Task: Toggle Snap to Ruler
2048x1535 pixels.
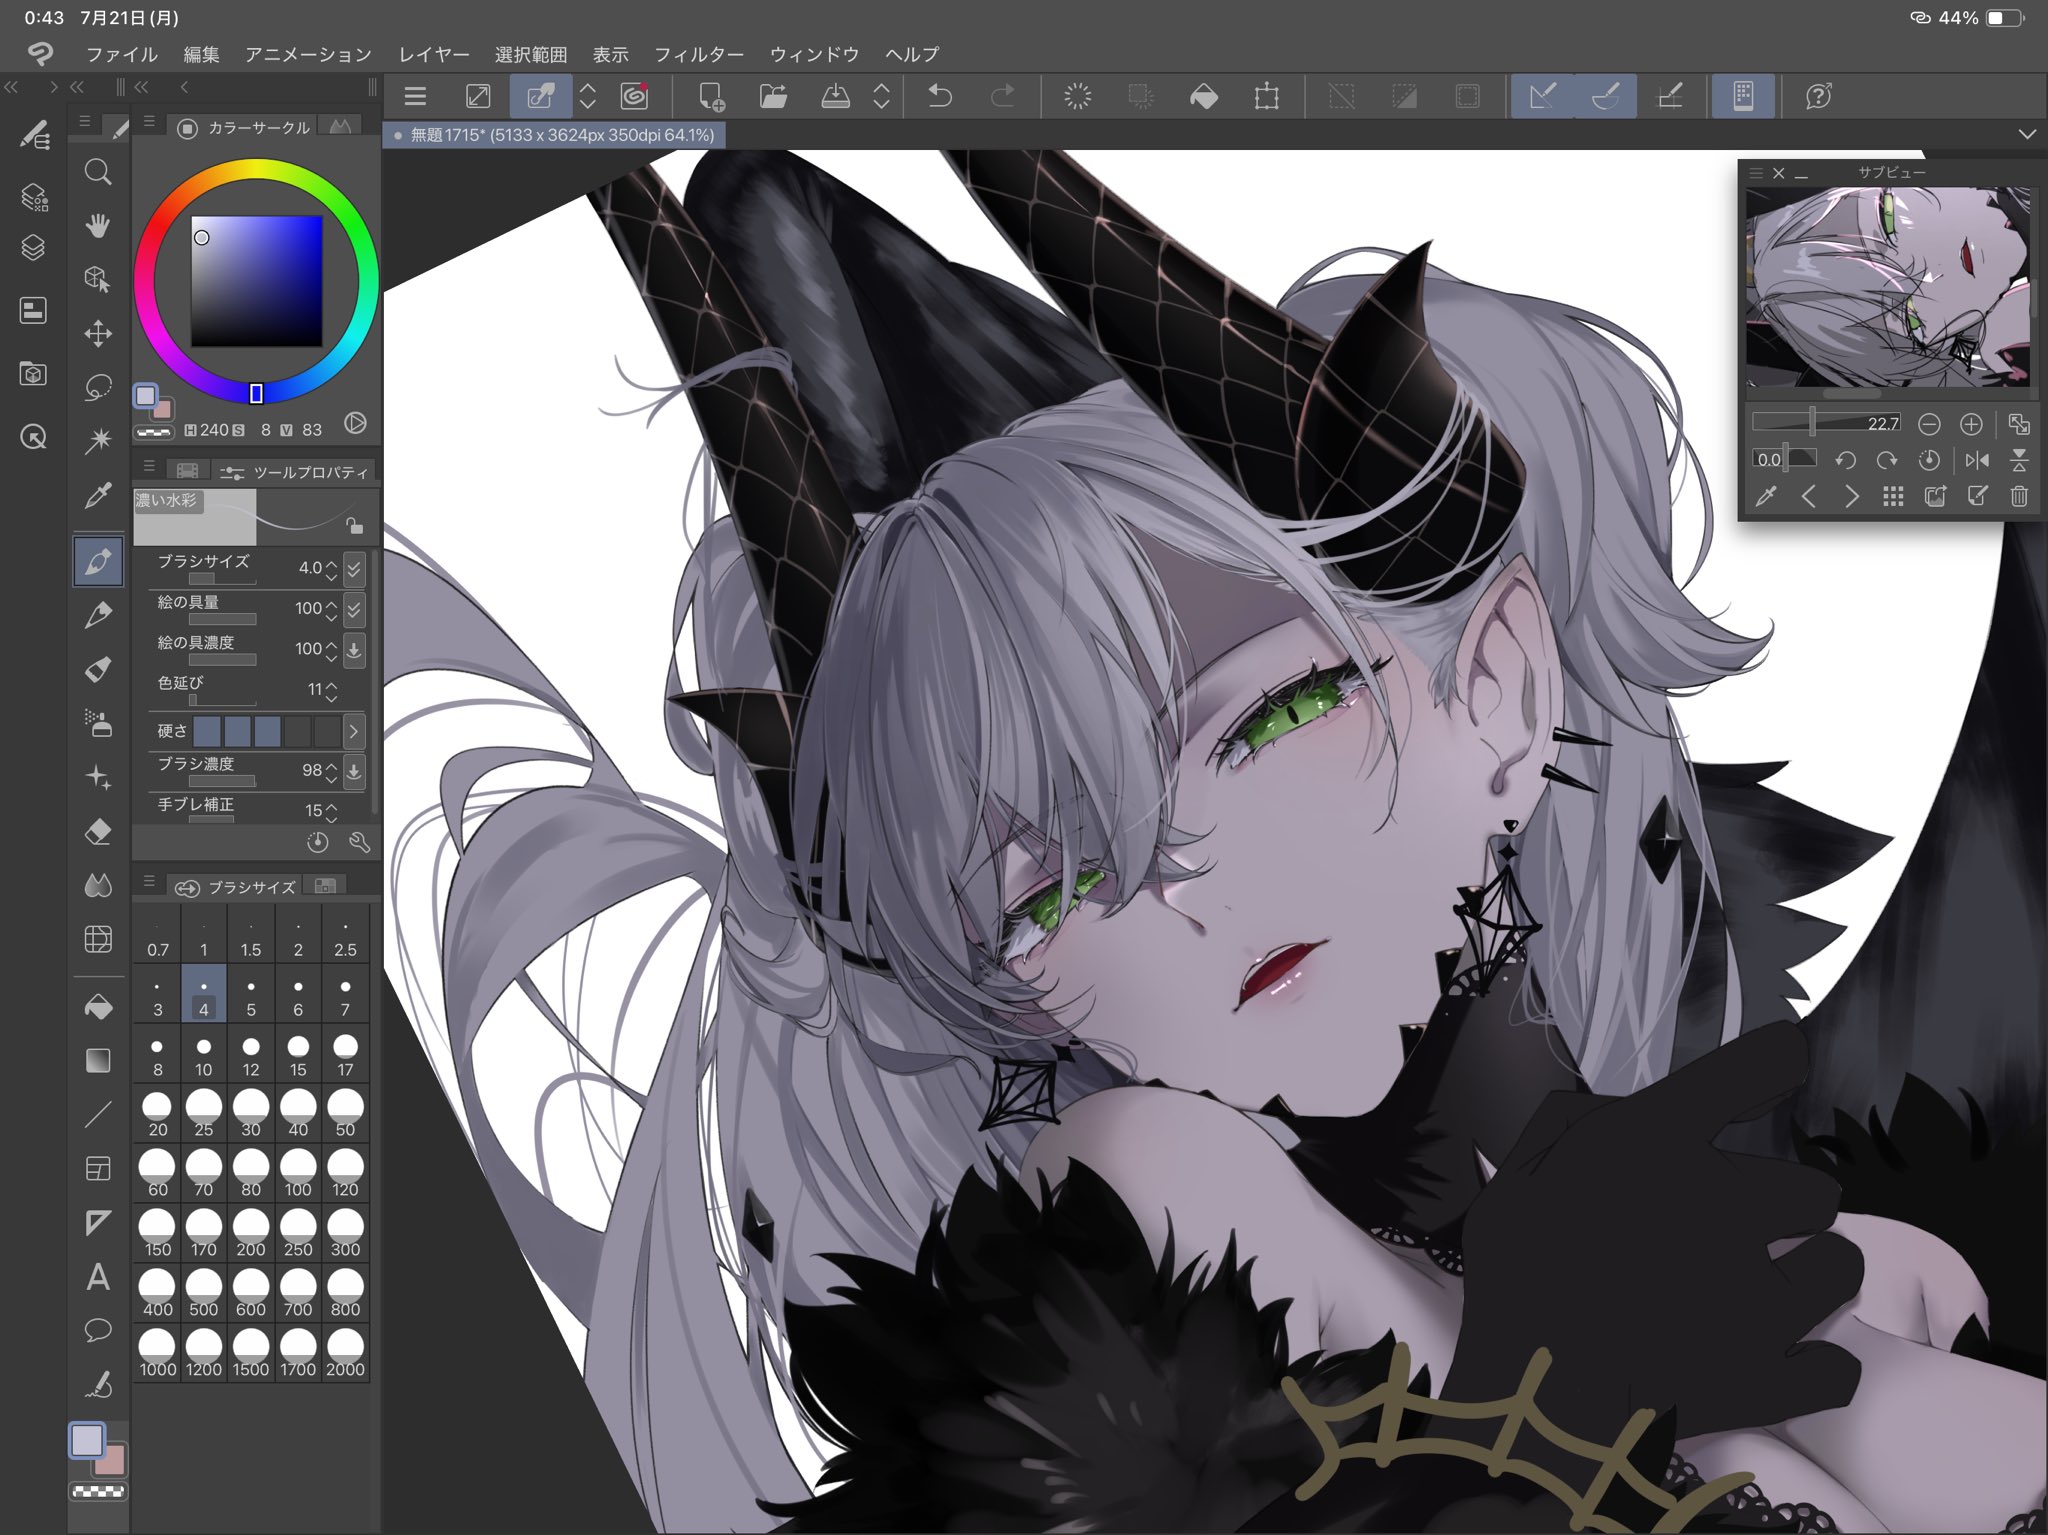Action: pyautogui.click(x=1542, y=96)
